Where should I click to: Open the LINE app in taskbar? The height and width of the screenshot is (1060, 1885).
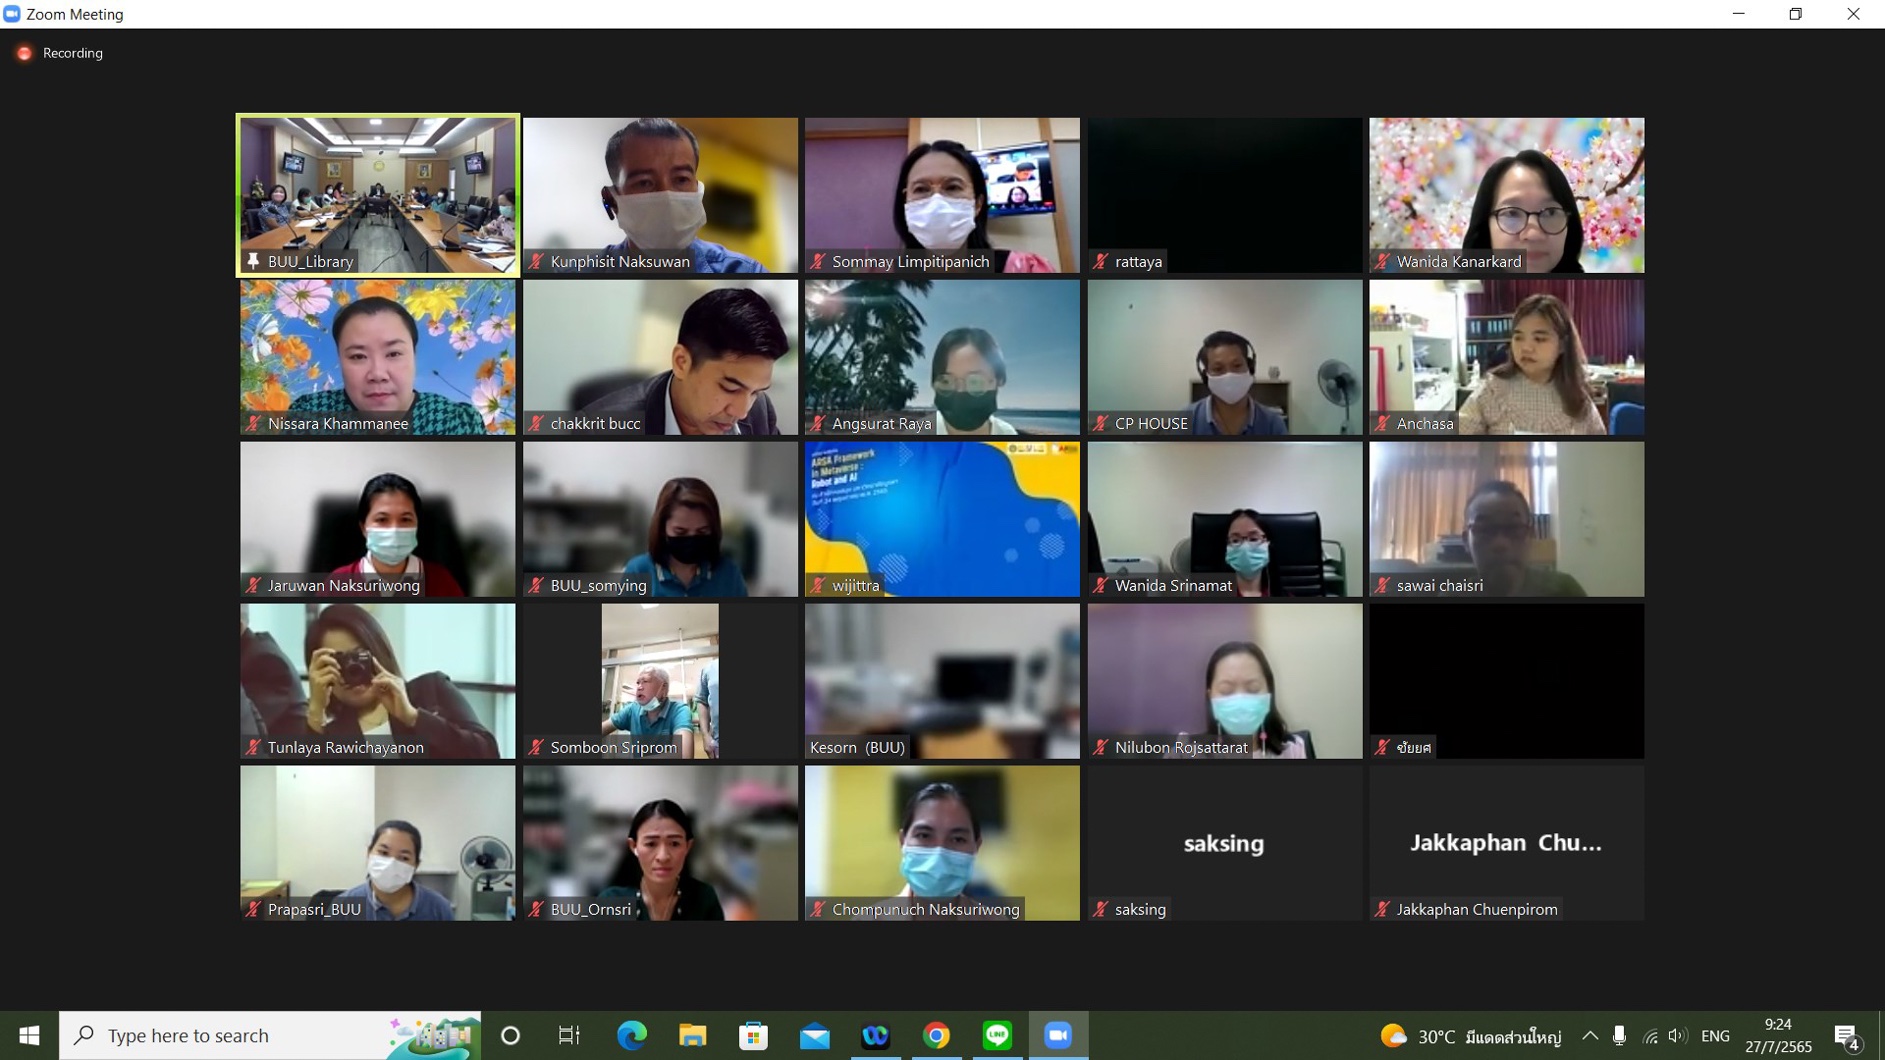[x=997, y=1035]
